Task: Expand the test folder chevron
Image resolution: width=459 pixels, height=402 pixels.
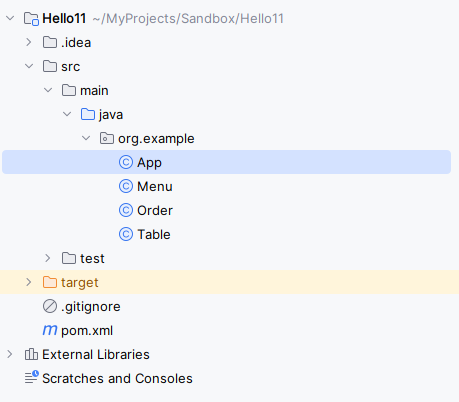Action: 48,258
